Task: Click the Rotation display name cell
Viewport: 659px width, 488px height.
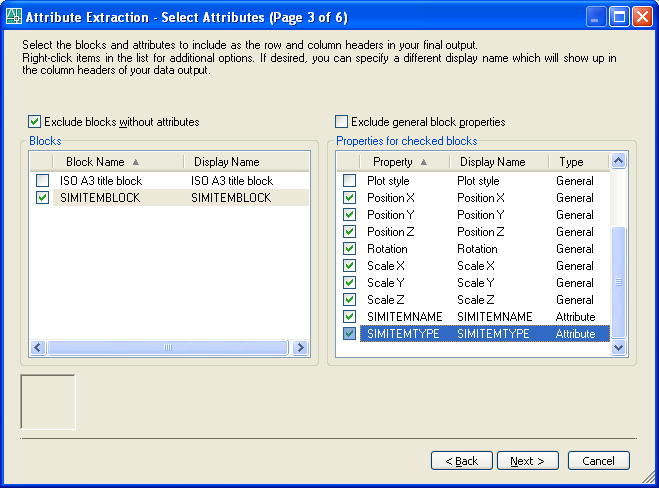Action: (477, 249)
